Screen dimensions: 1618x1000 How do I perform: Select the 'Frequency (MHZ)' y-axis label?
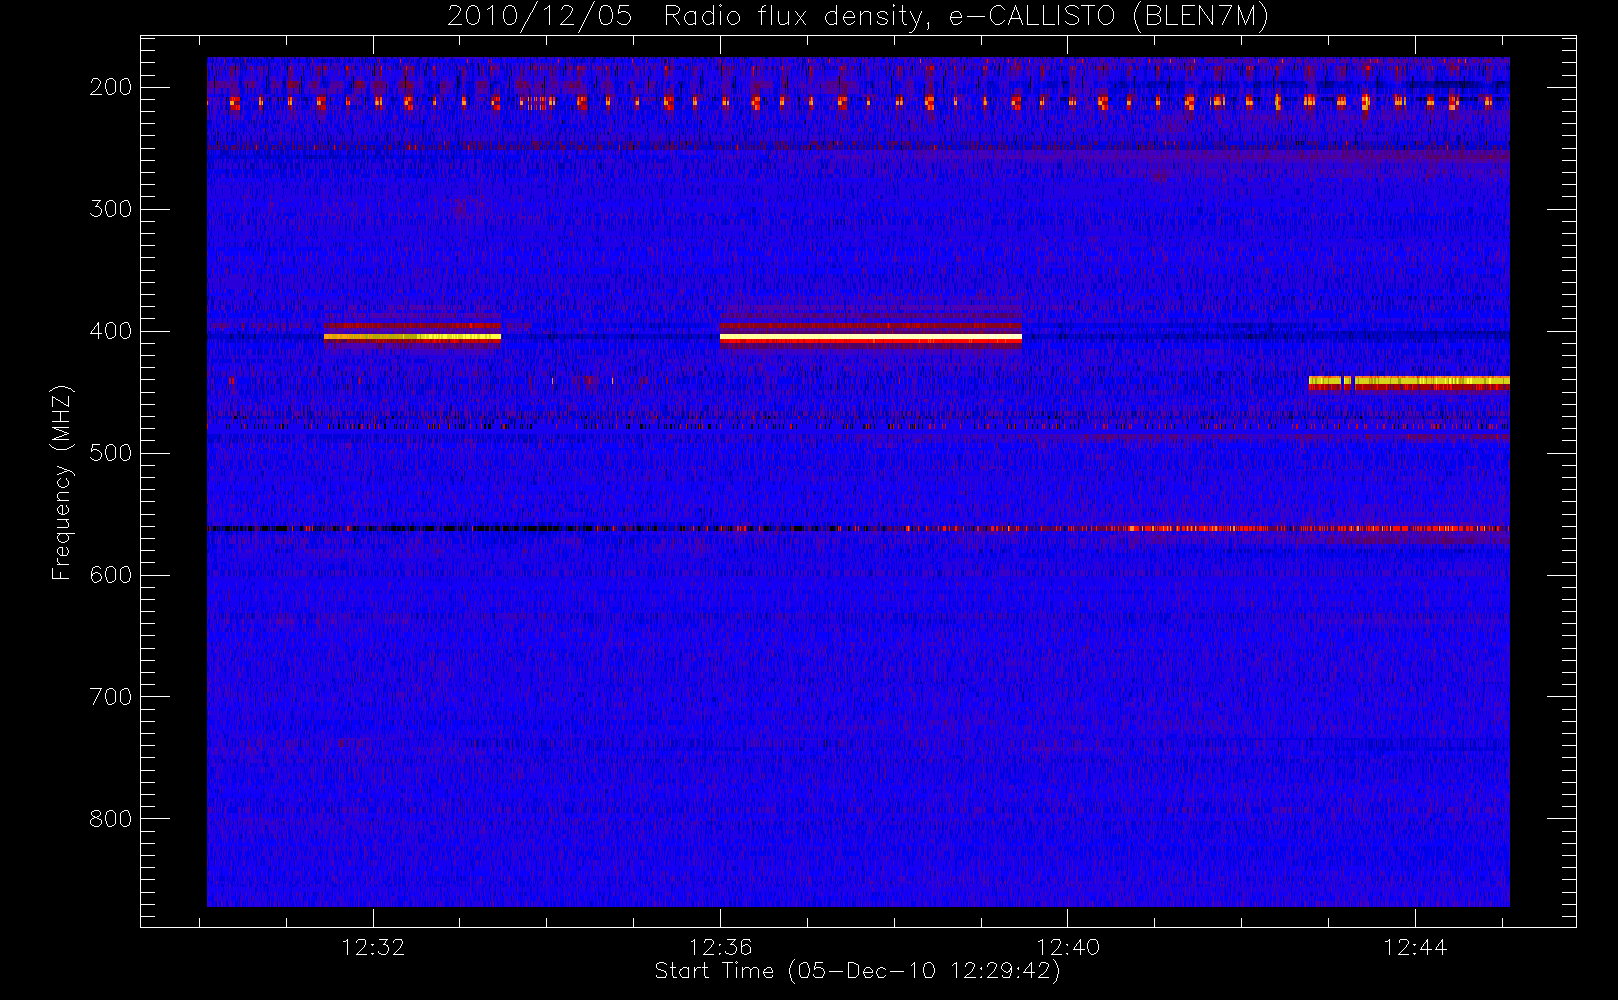point(62,482)
